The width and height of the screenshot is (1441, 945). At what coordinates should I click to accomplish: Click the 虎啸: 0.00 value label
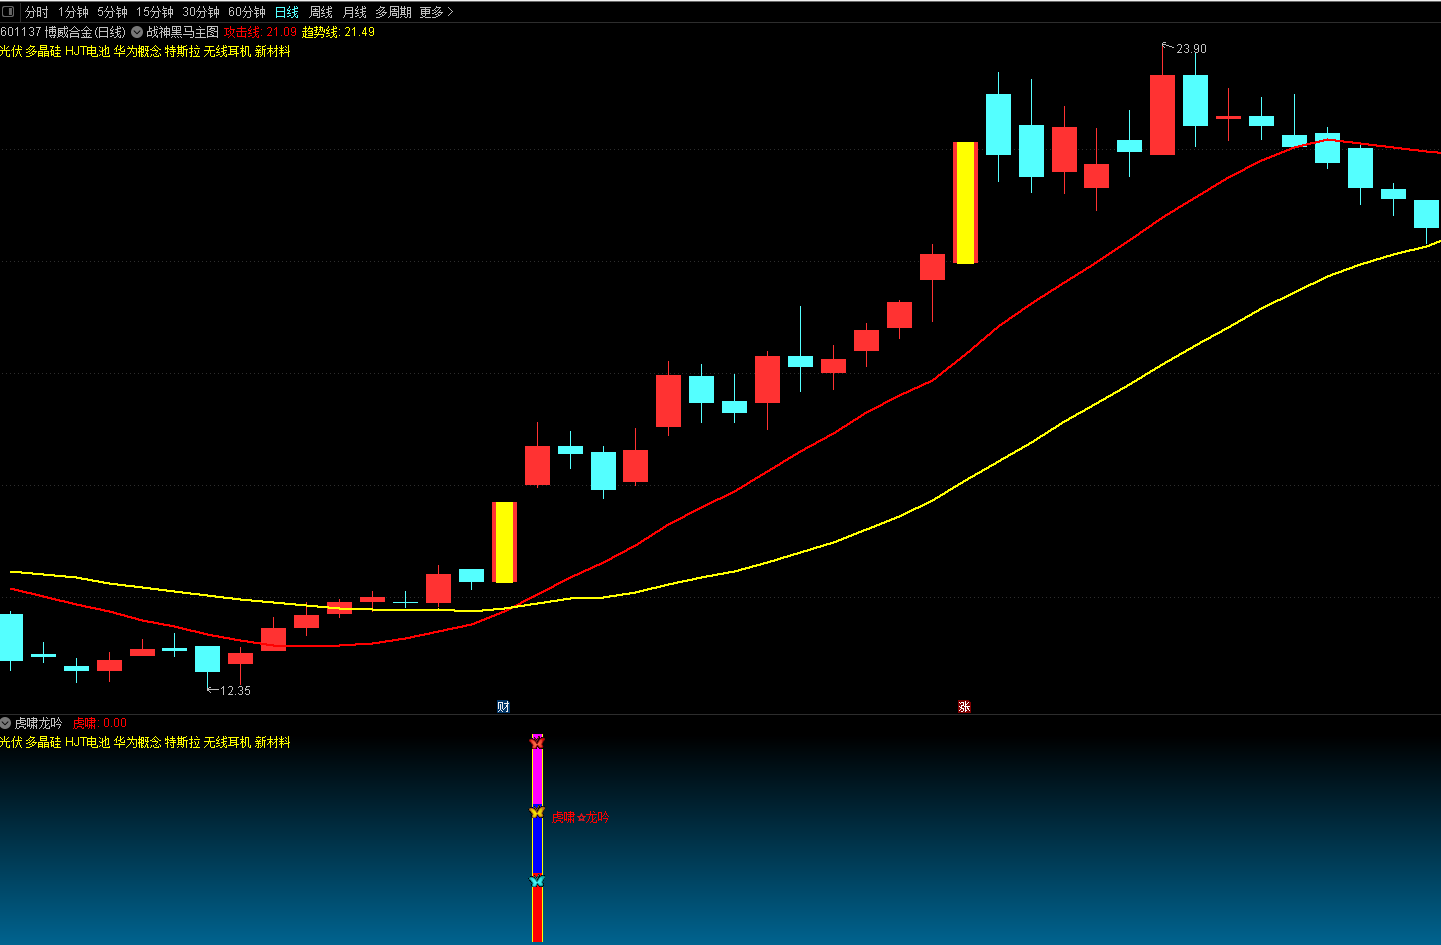(100, 723)
